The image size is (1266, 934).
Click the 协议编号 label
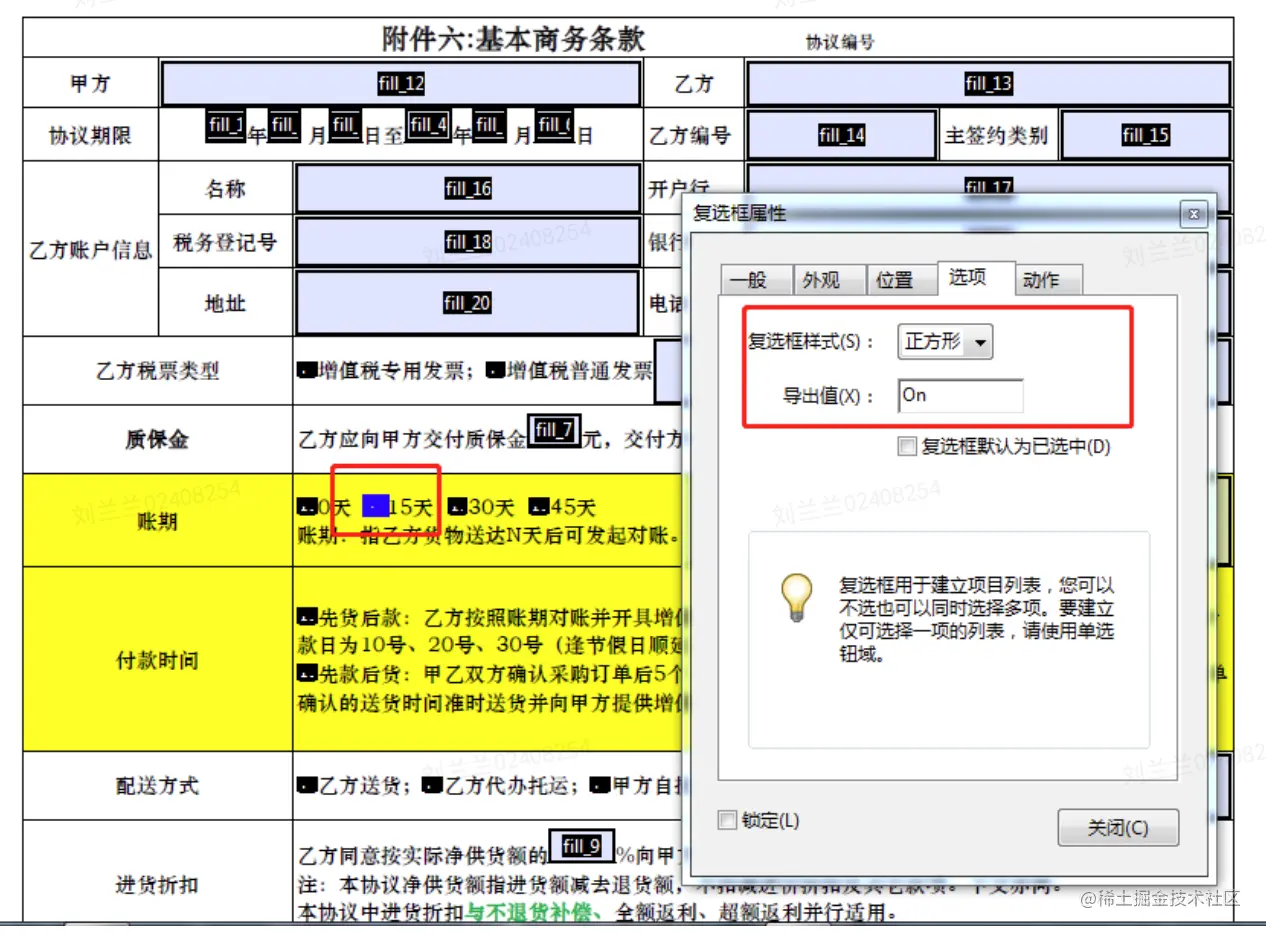[x=840, y=42]
